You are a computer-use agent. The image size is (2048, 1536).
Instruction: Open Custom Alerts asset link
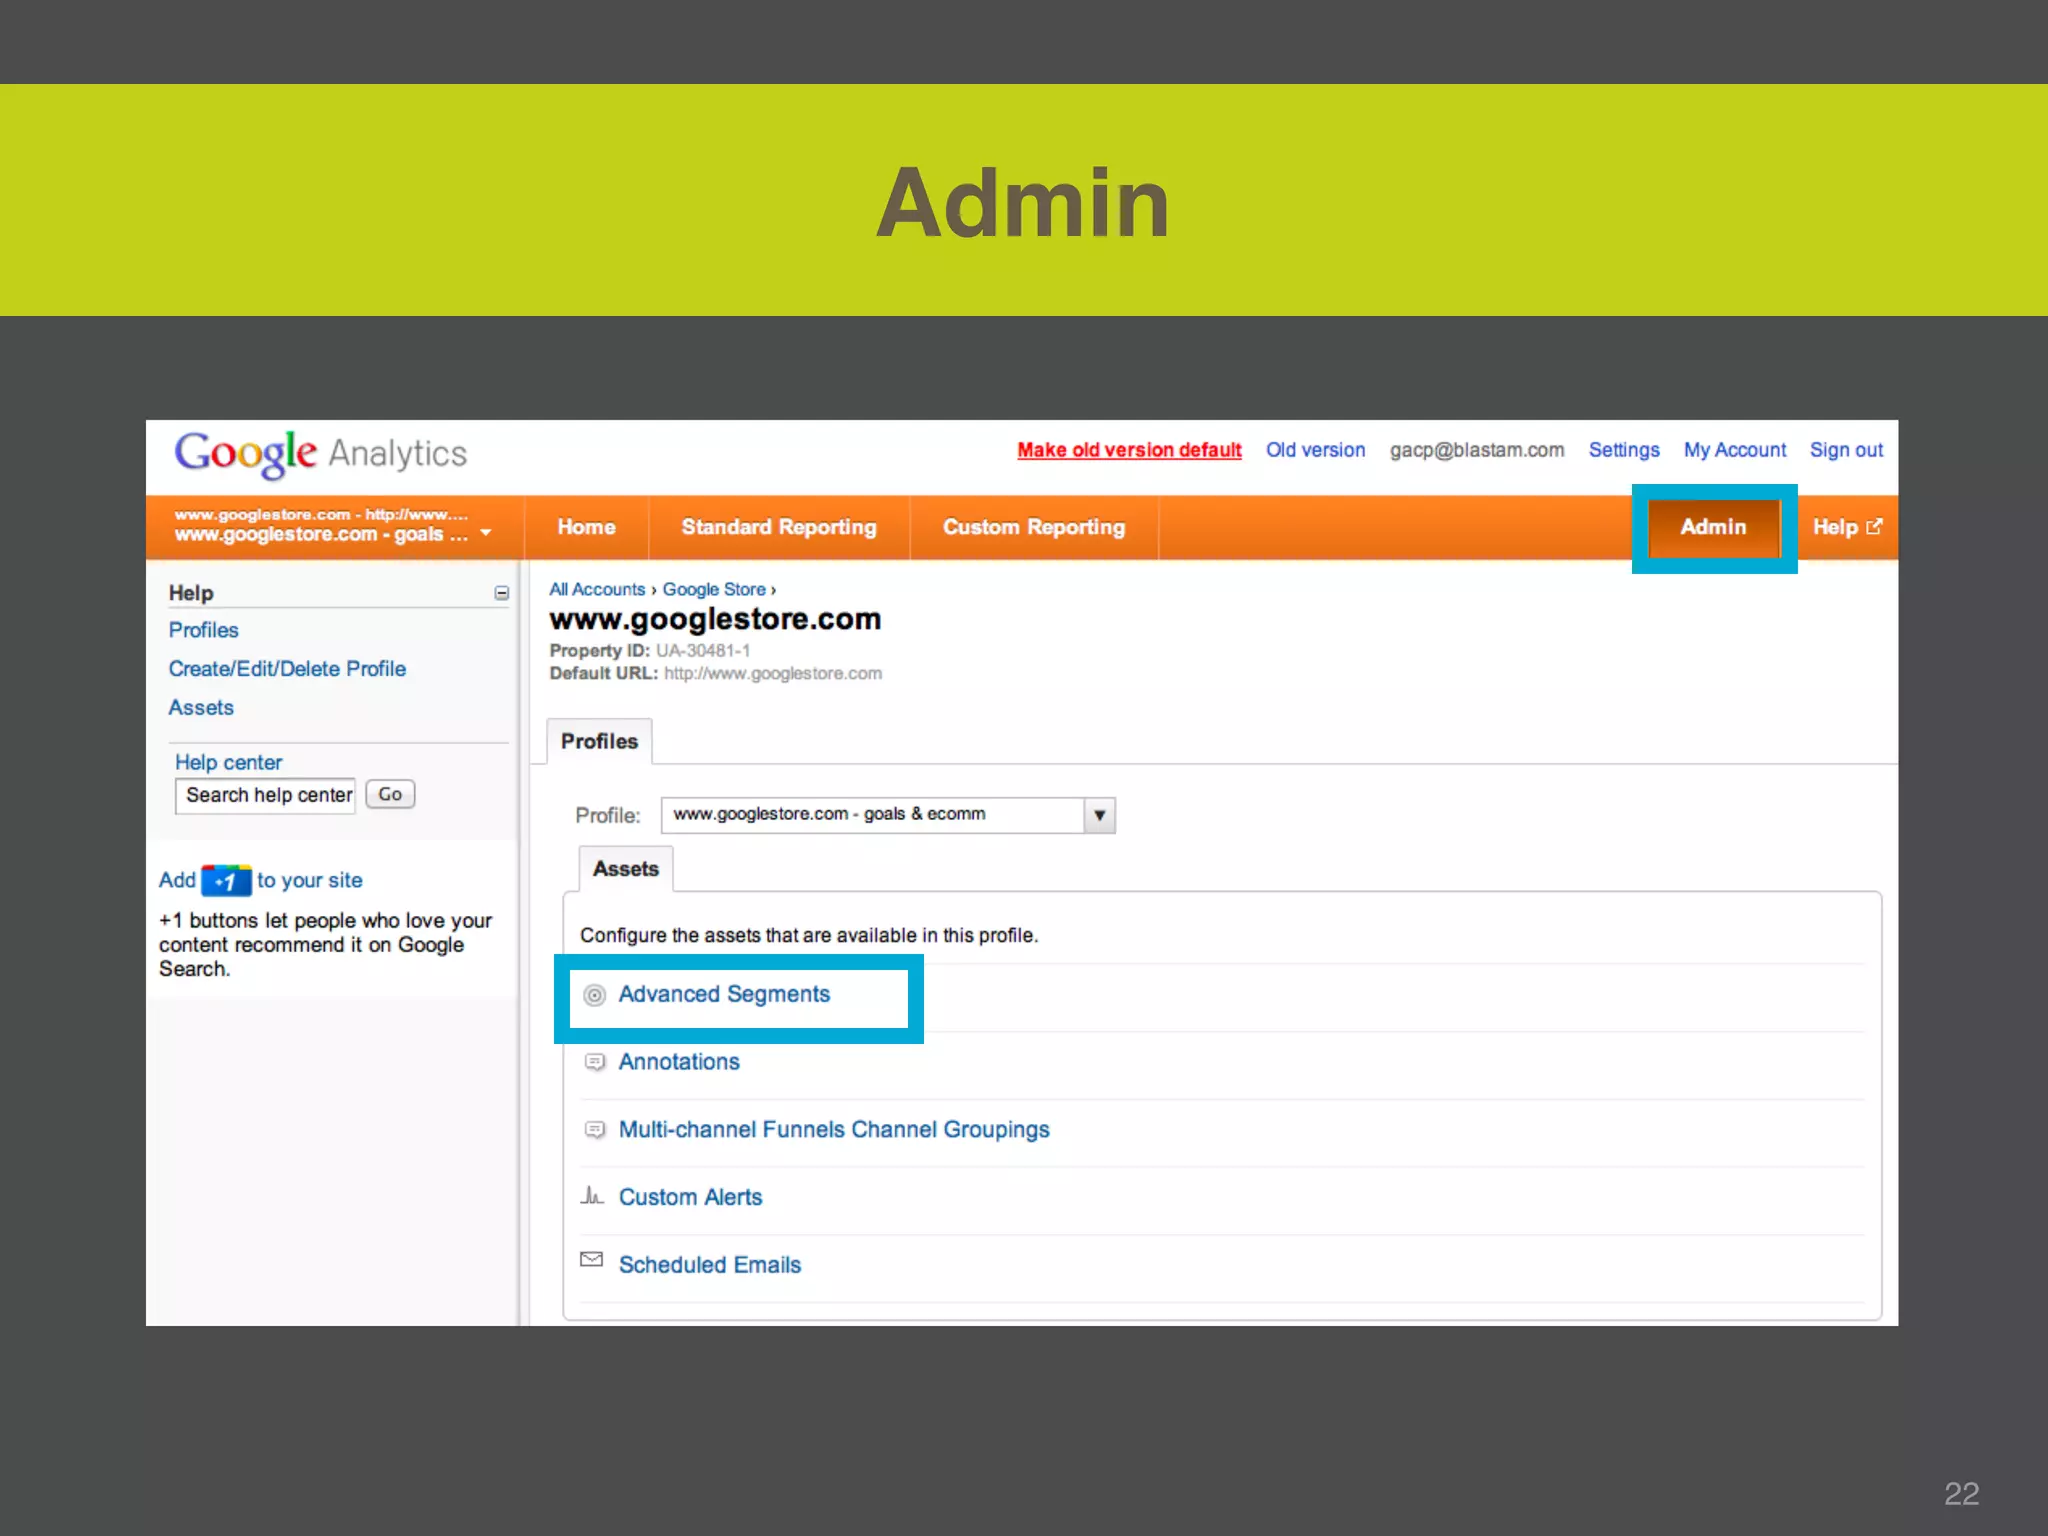690,1198
